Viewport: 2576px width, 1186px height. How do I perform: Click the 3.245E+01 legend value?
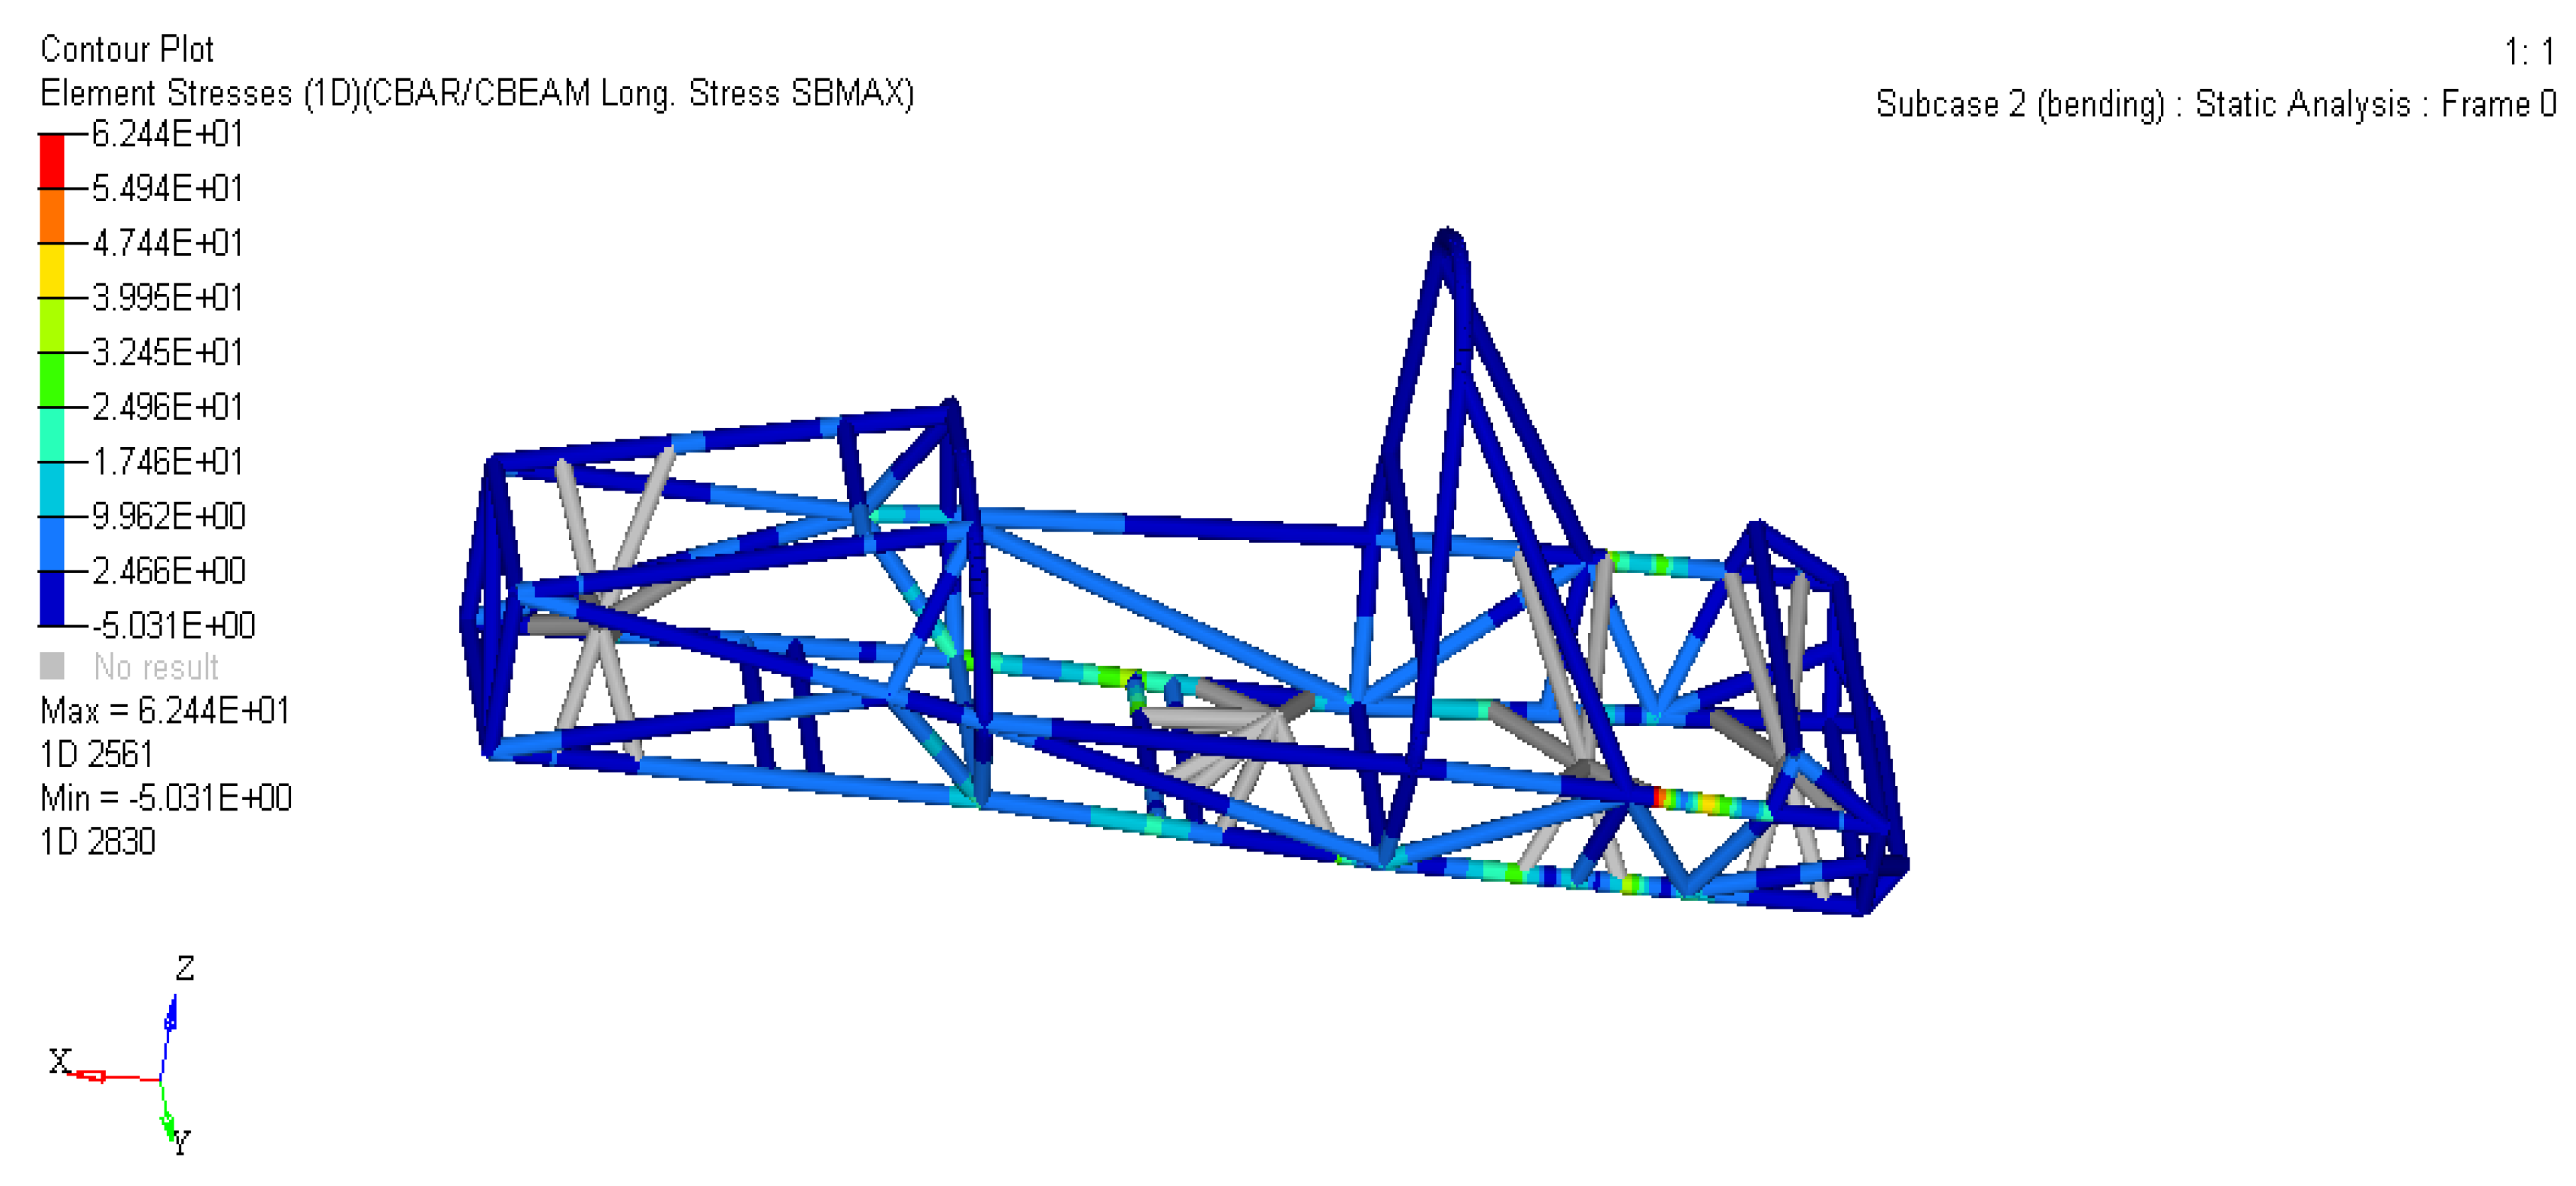167,352
